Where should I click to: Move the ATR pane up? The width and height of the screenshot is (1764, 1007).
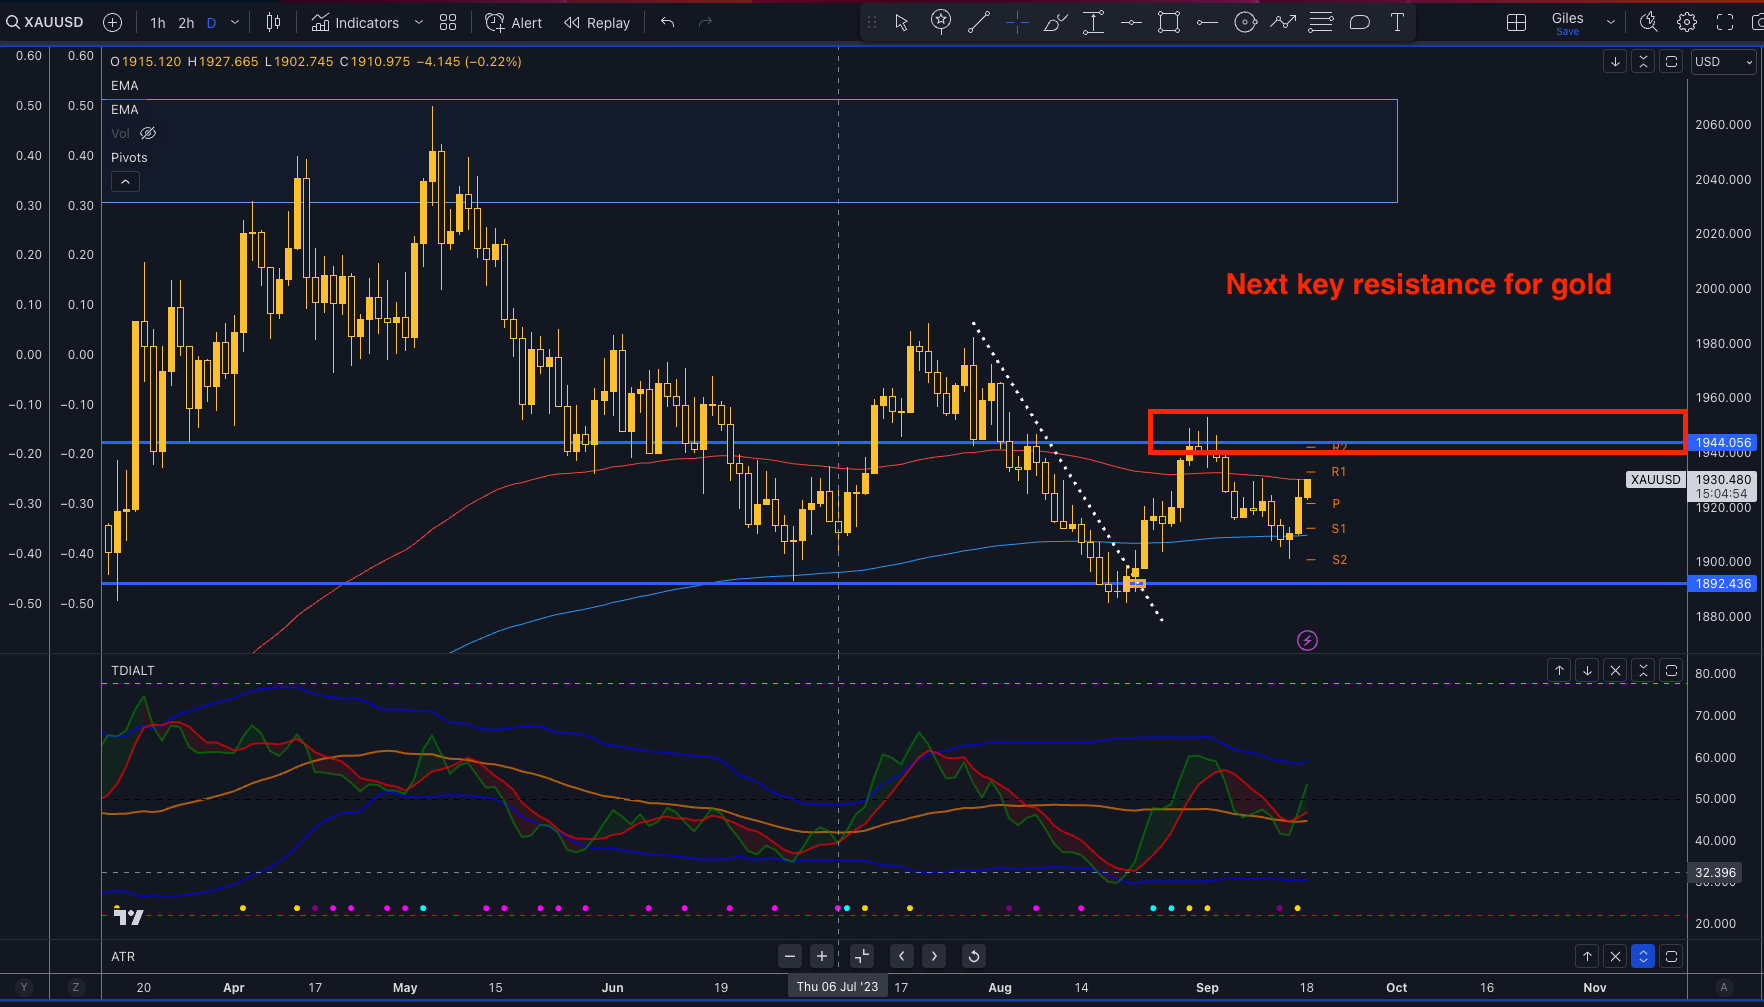(x=1587, y=957)
